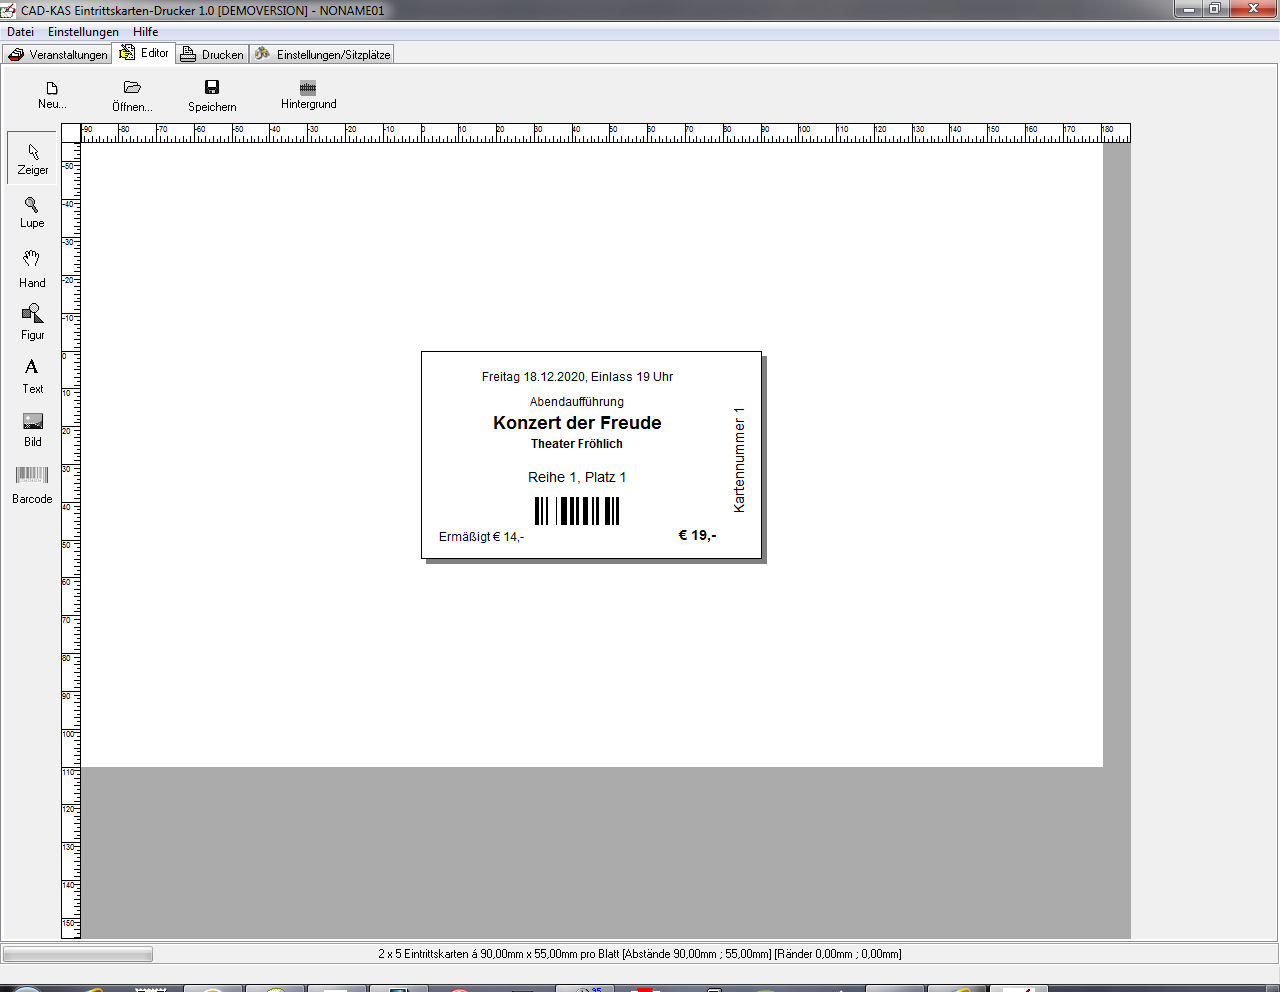The width and height of the screenshot is (1280, 992).
Task: Save the ticket with Speichern
Action: click(212, 95)
